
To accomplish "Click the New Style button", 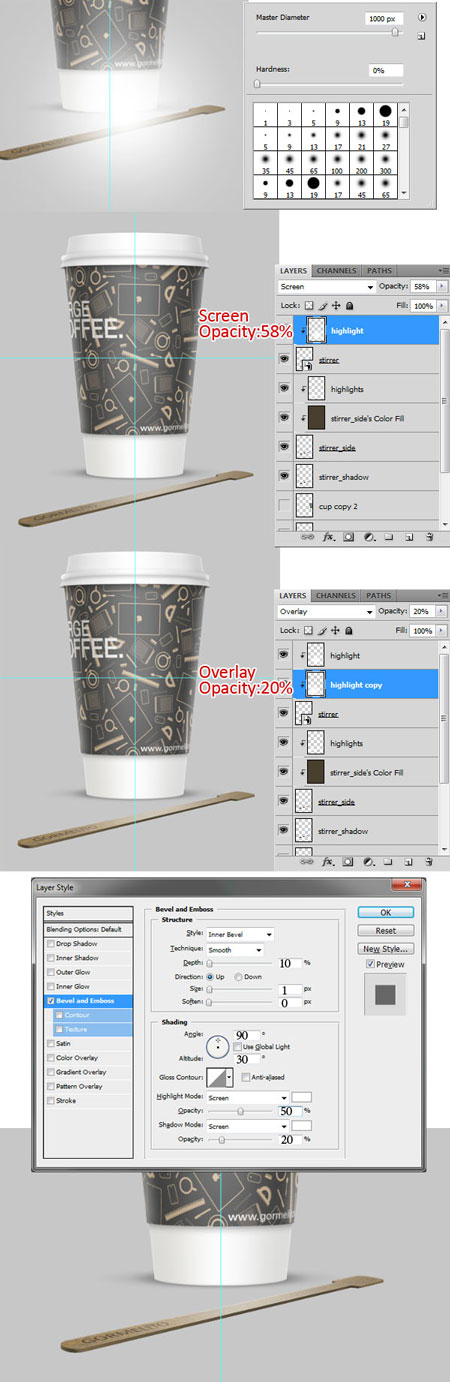I will [x=386, y=948].
